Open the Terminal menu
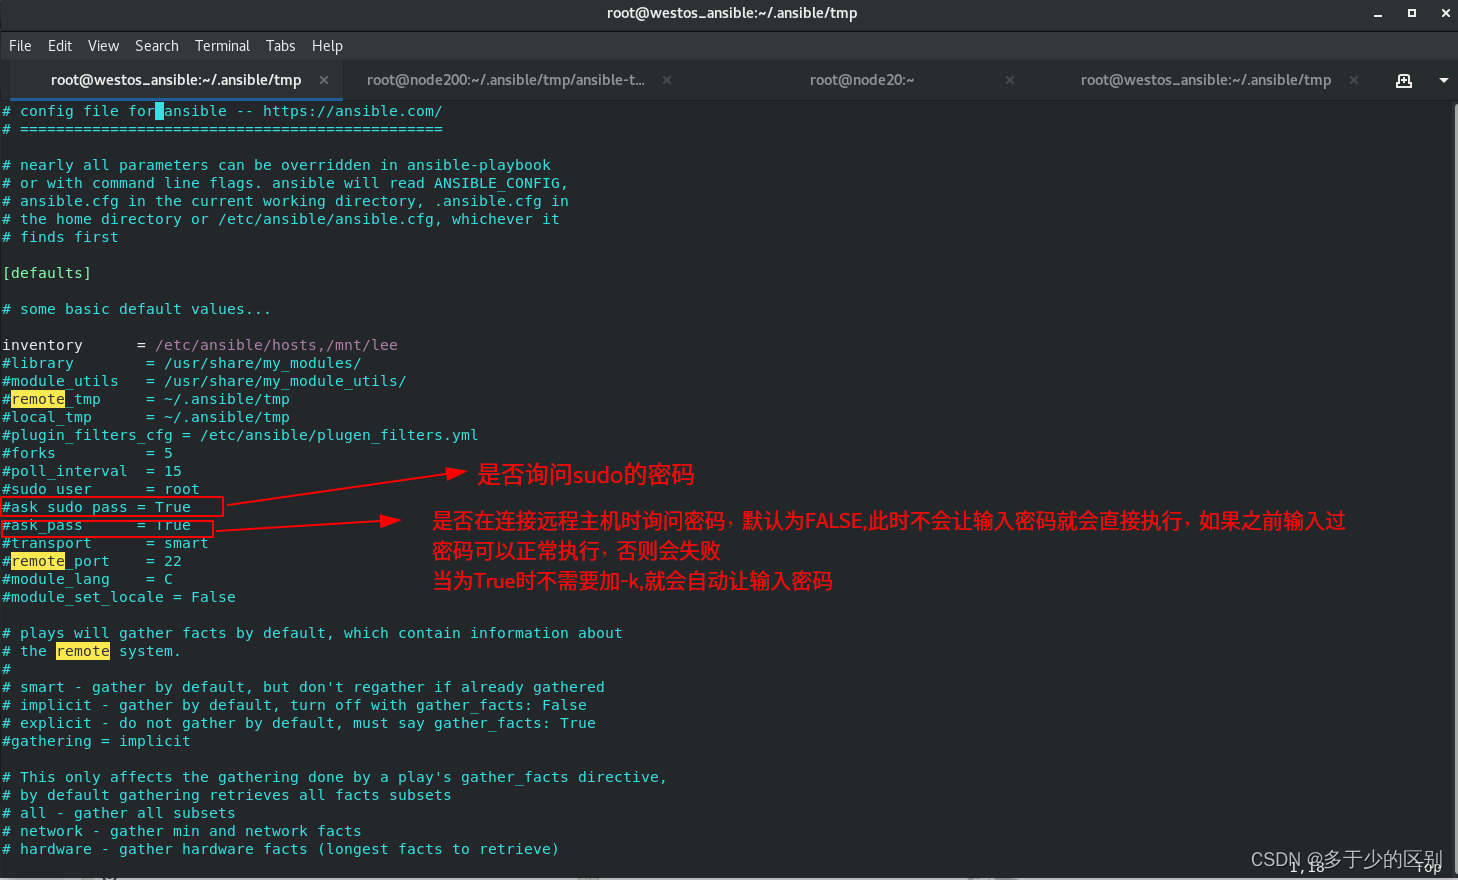This screenshot has height=880, width=1458. pyautogui.click(x=222, y=46)
